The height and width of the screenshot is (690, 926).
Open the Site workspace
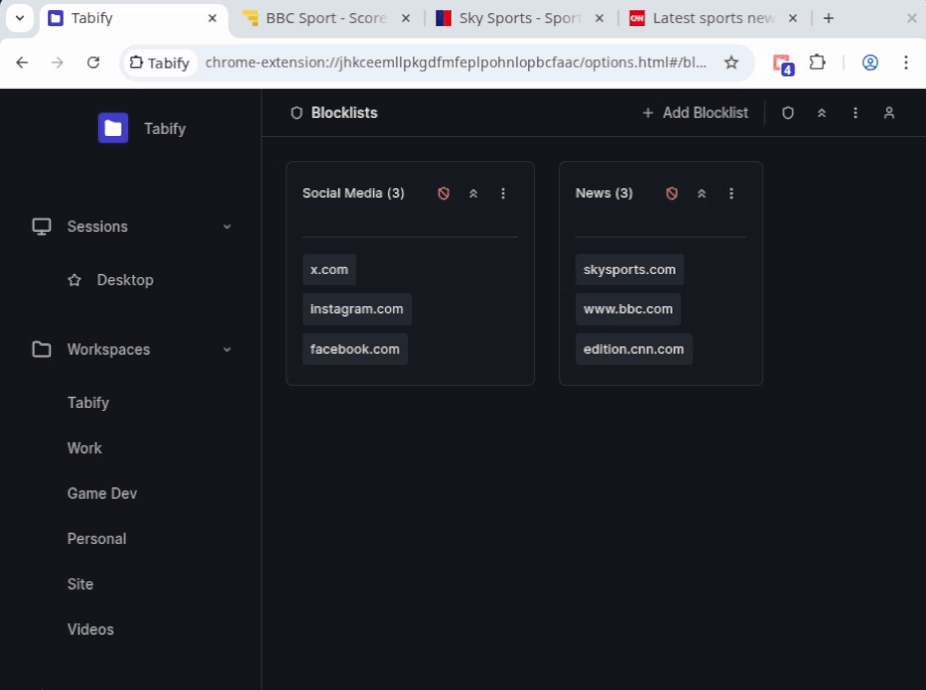(x=80, y=584)
